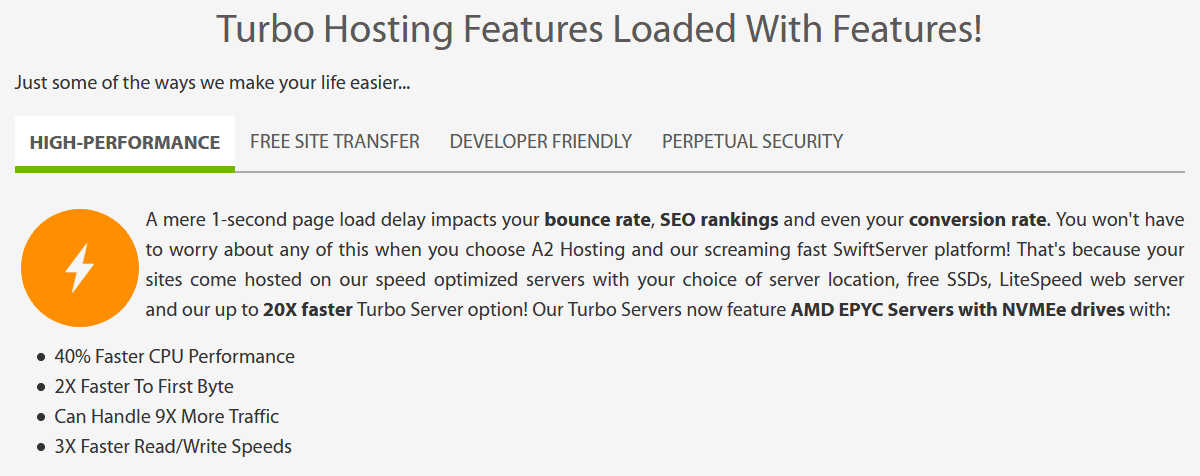Viewport: 1200px width, 476px height.
Task: Click the bold 'conversion rate' text
Action: [978, 219]
